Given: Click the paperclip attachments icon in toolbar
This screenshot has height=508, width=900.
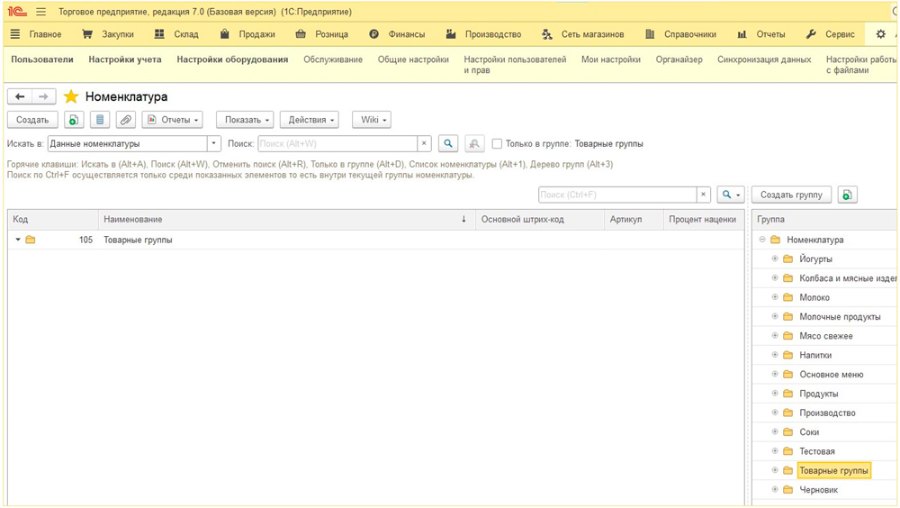Looking at the screenshot, I should [126, 120].
